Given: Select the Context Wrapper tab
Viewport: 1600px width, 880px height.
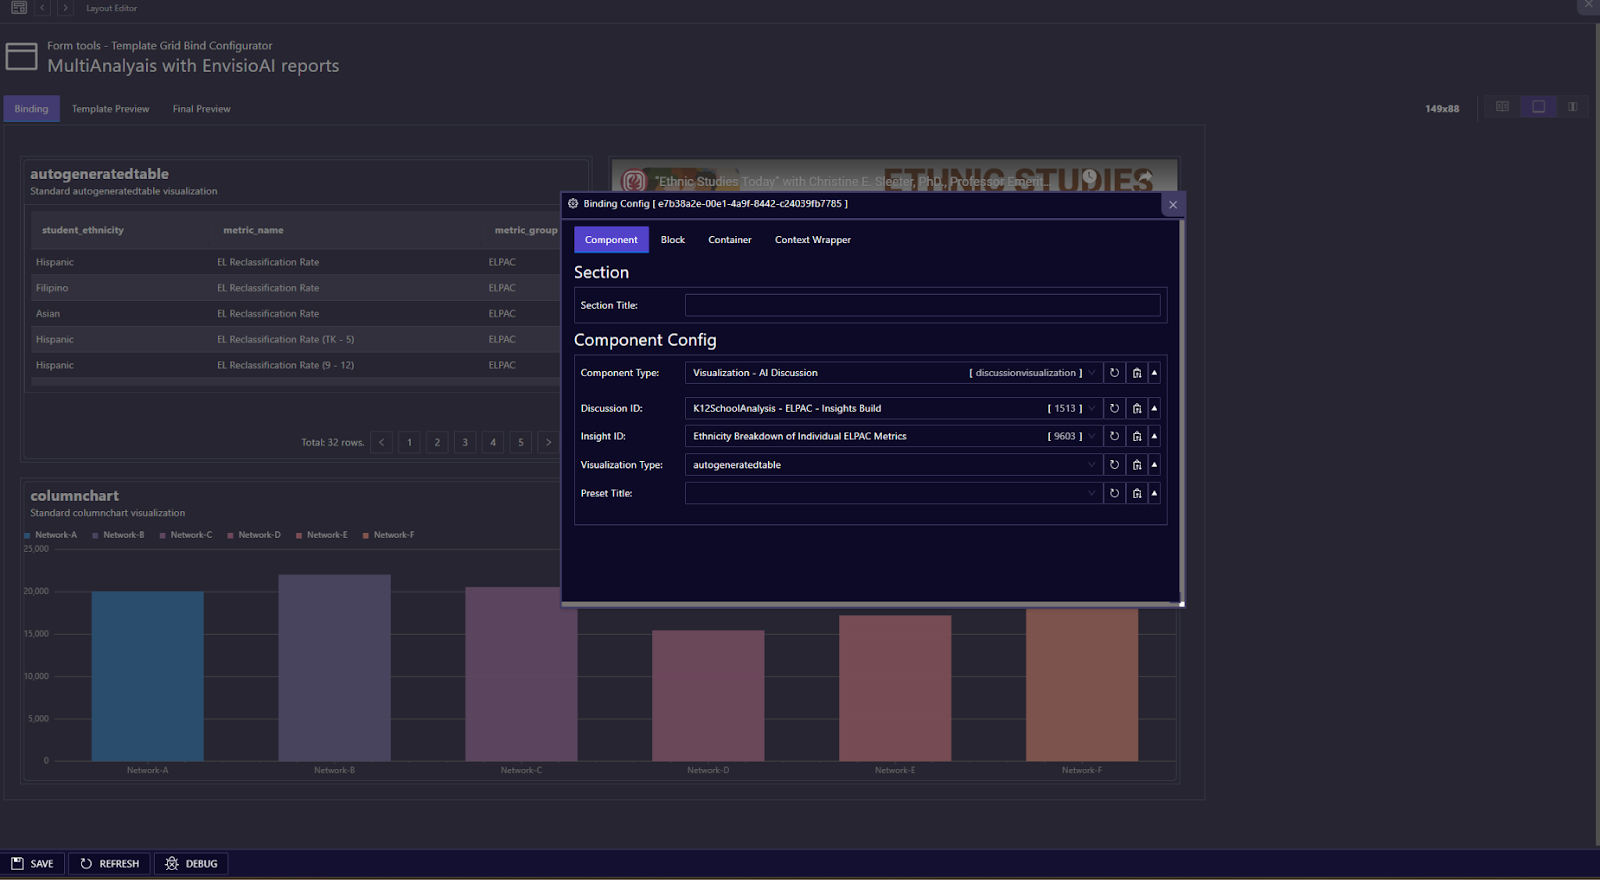Looking at the screenshot, I should 813,240.
